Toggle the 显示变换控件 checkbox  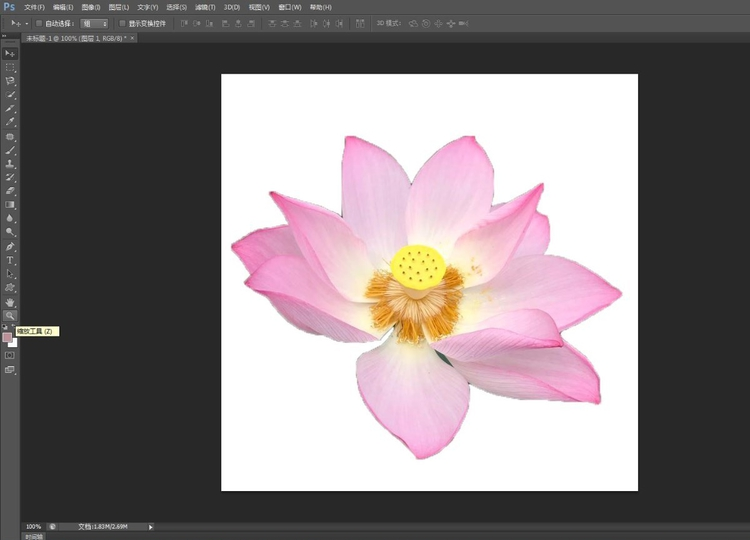pos(122,23)
